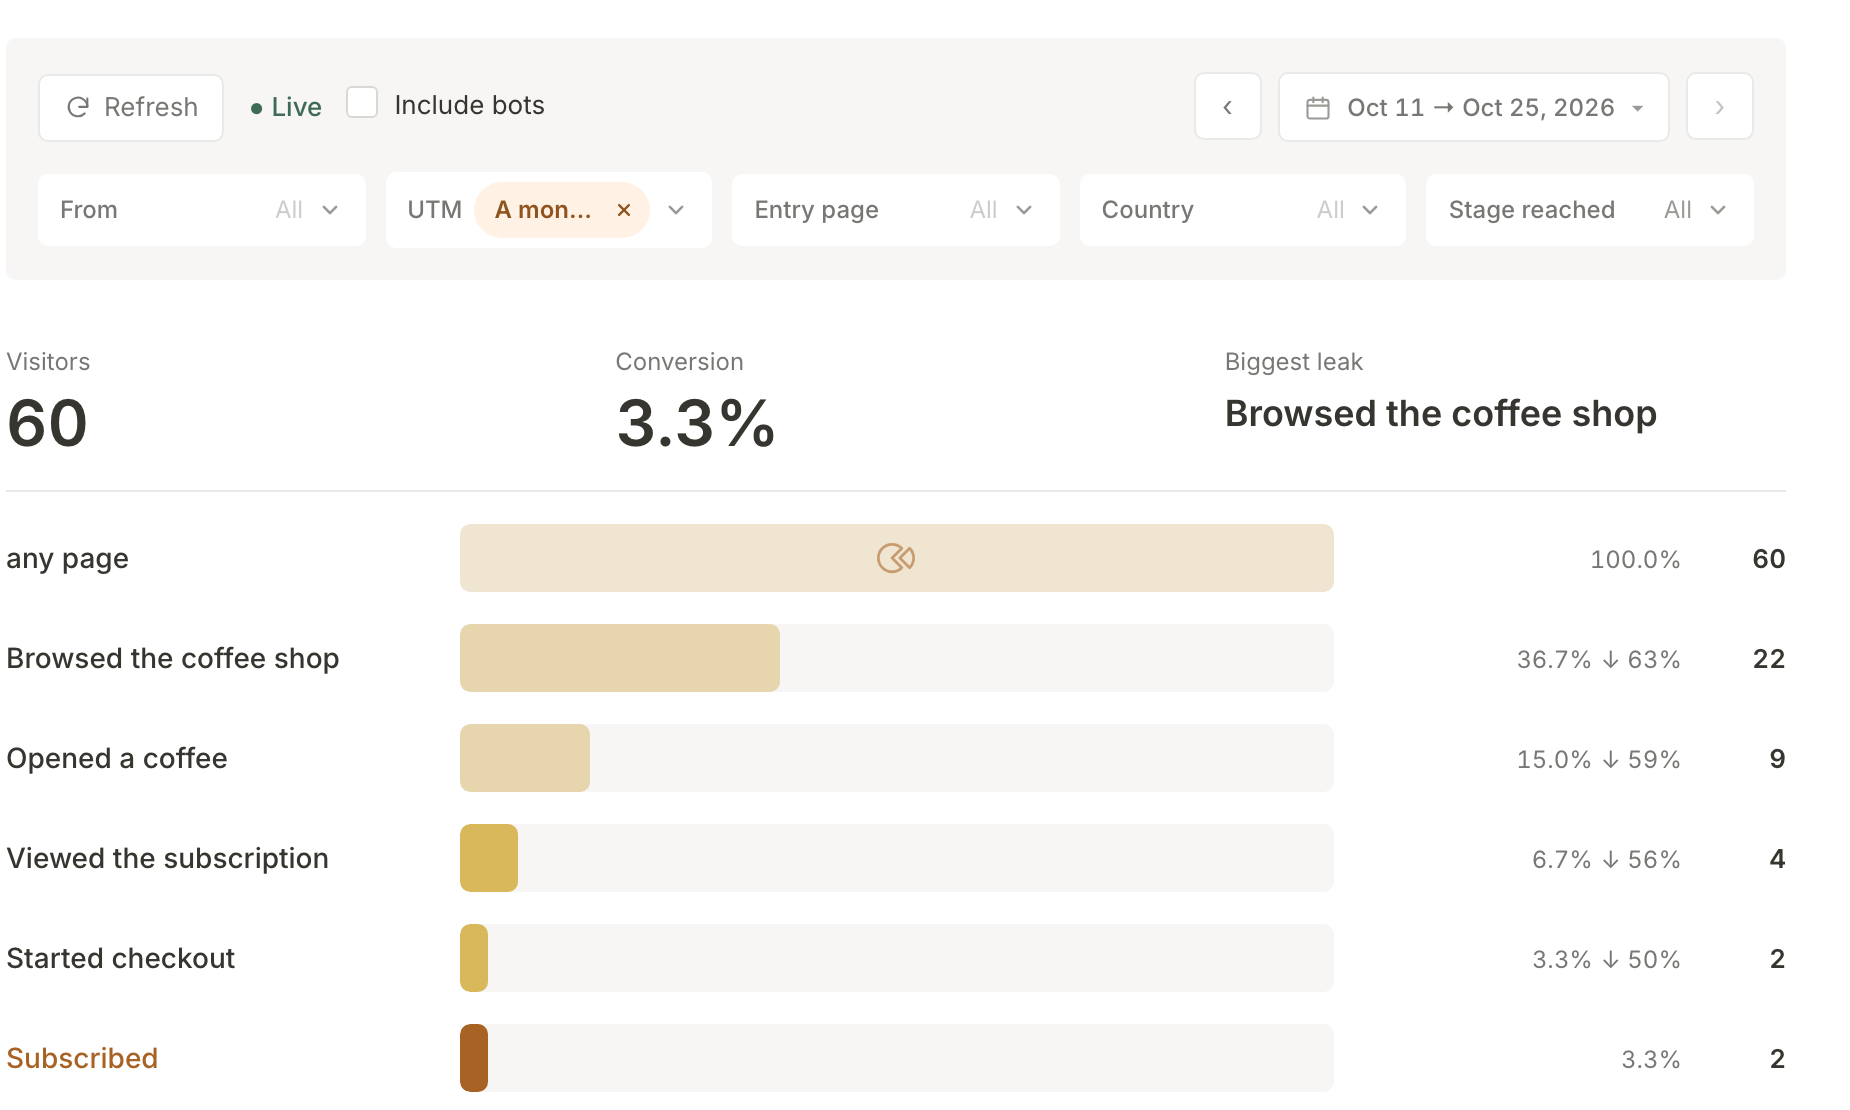Click the refresh arrow icon

[x=78, y=107]
